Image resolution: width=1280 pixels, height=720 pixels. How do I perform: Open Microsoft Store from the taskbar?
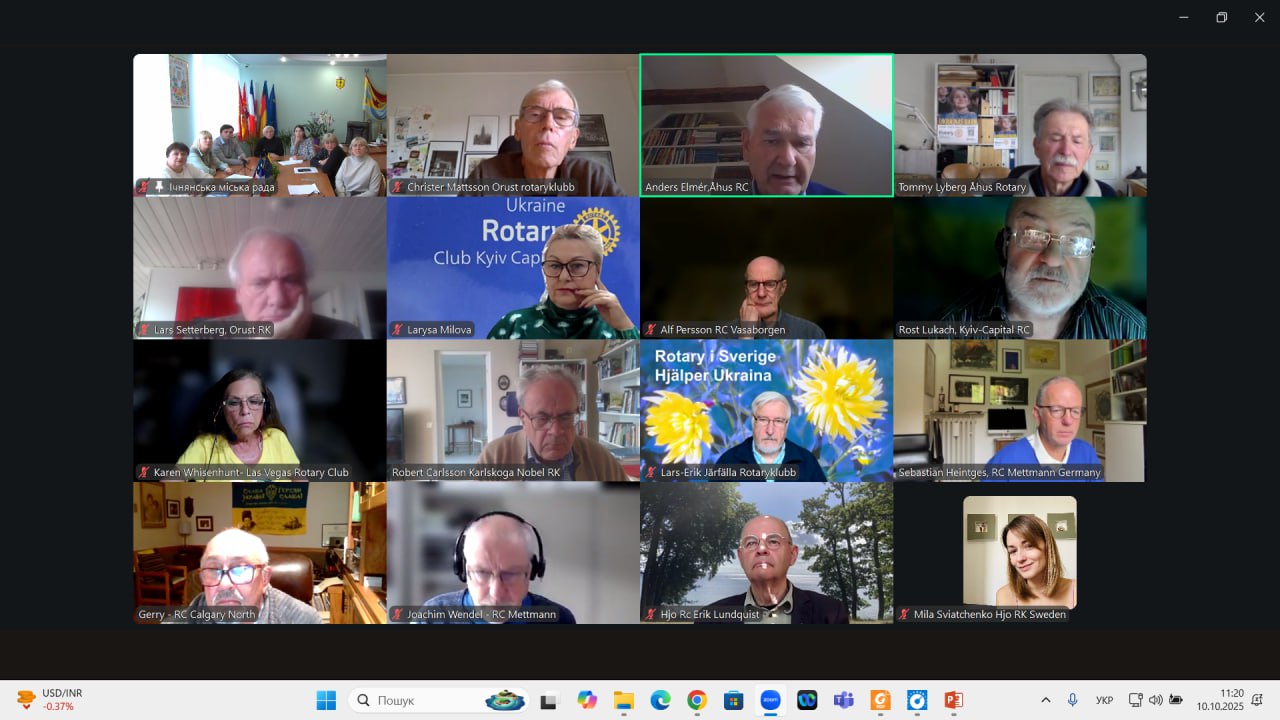[x=733, y=700]
